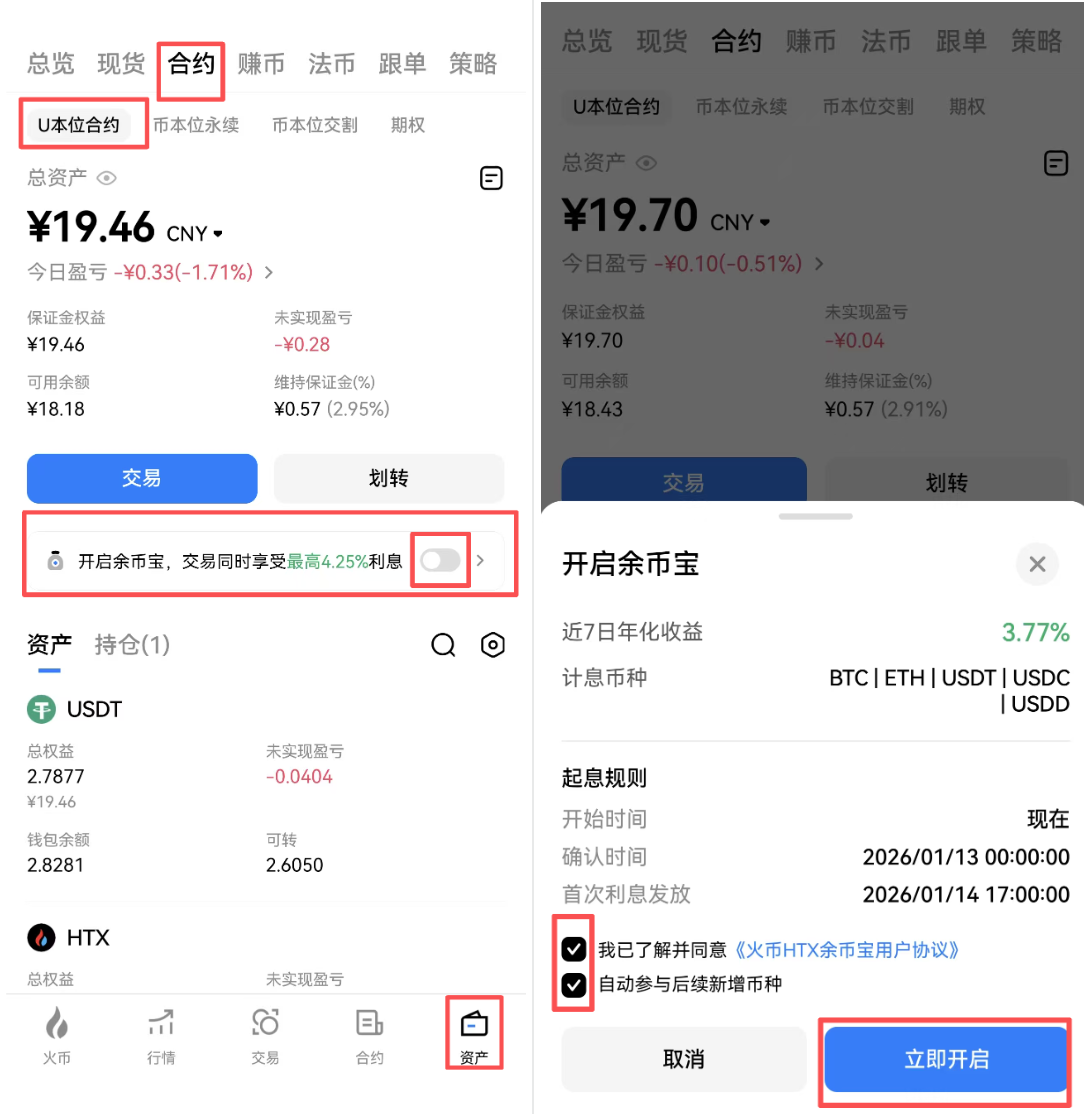
Task: Expand 今日盈亏 details chevron on left screen
Action: [x=269, y=272]
